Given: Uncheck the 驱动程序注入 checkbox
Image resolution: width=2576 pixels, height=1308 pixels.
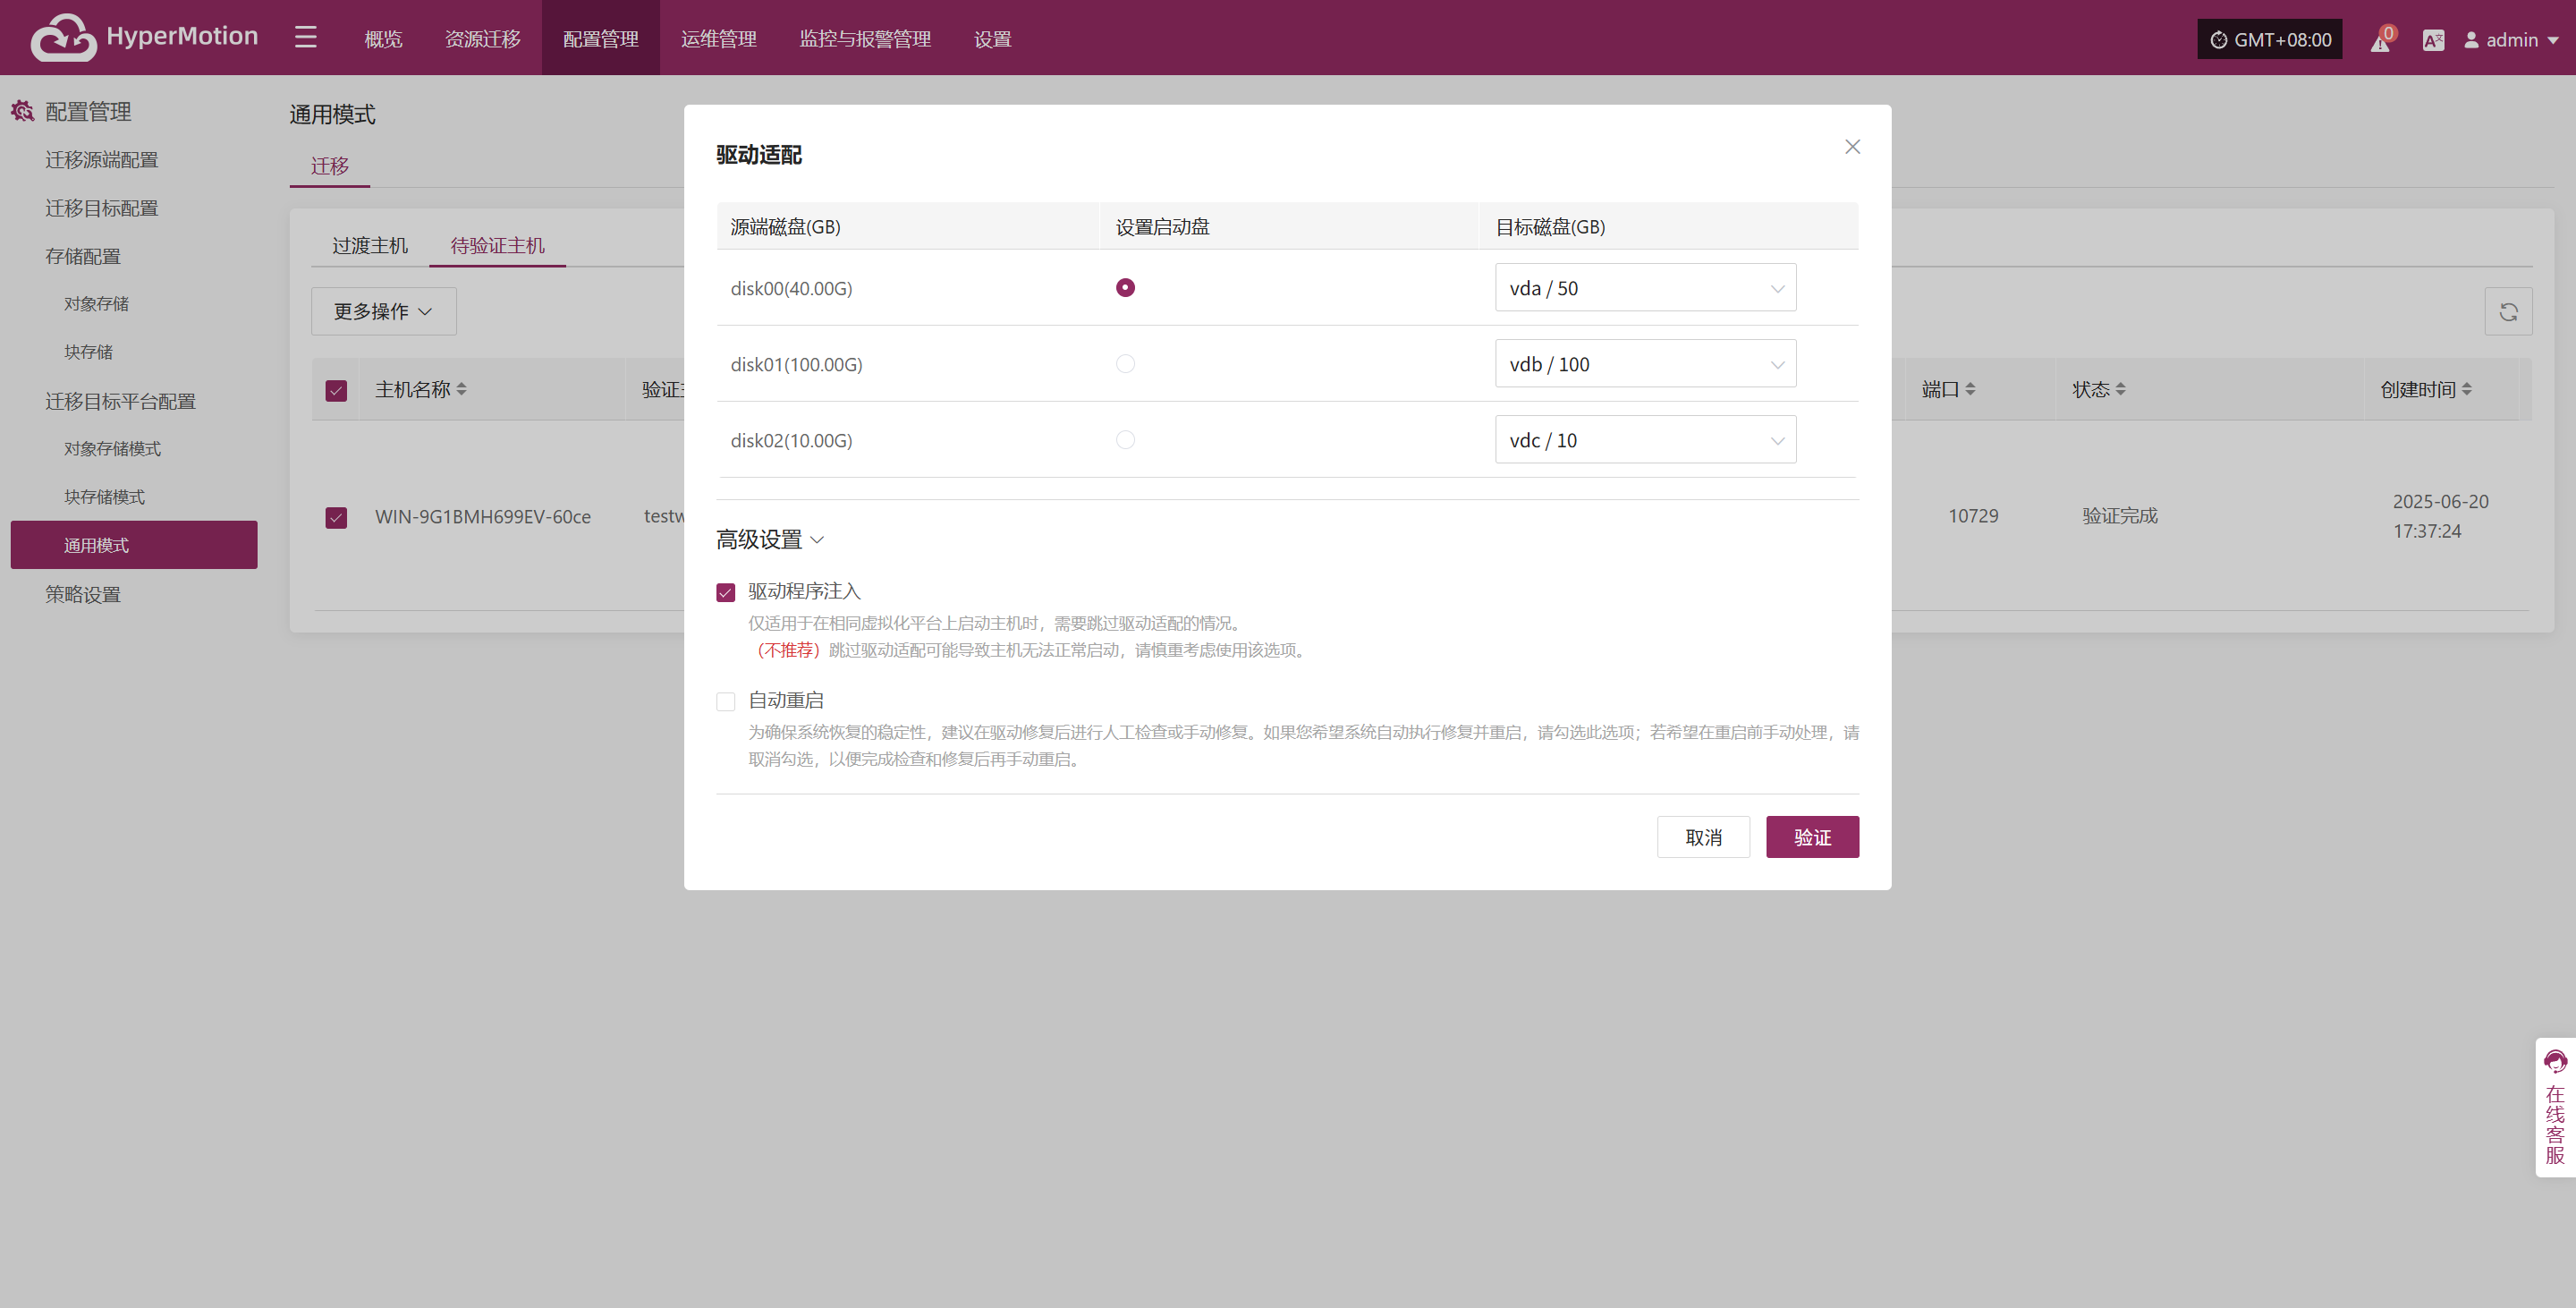Looking at the screenshot, I should coord(726,593).
